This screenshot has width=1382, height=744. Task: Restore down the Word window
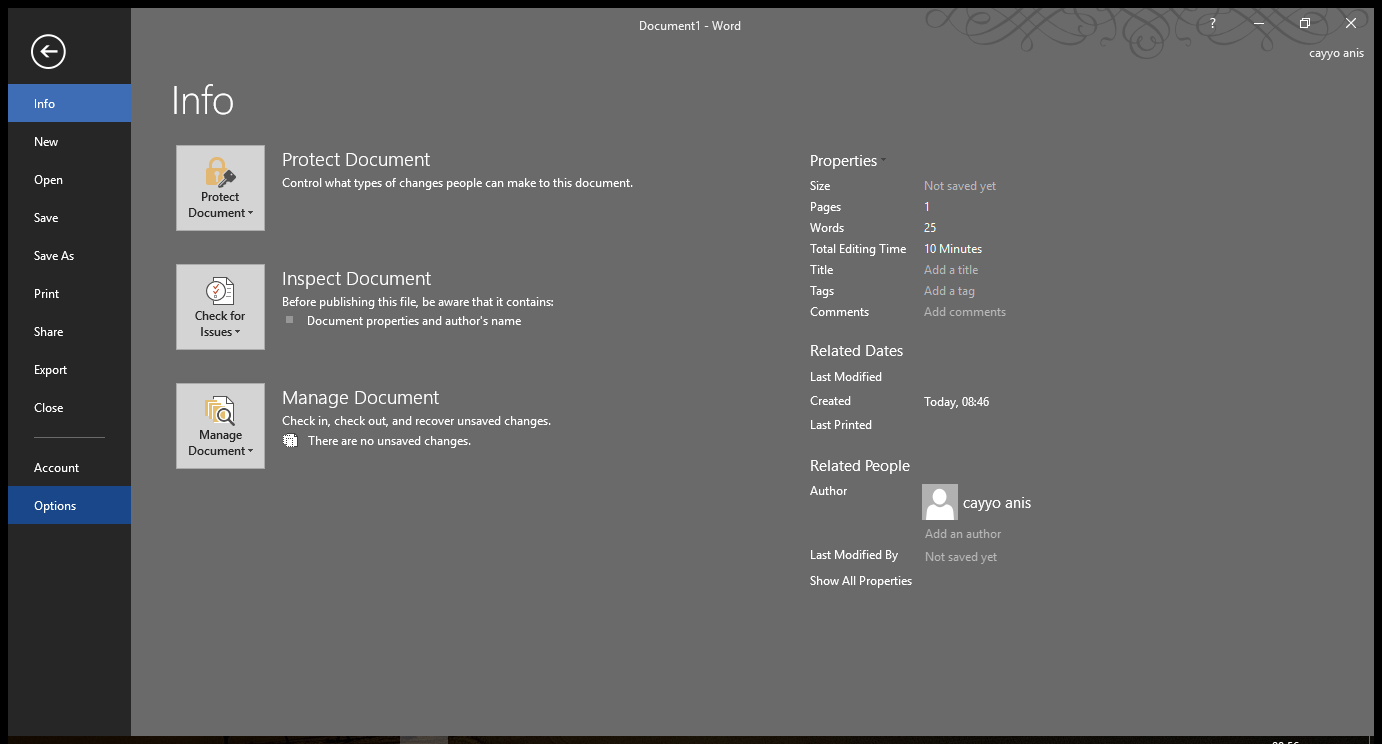[1305, 24]
